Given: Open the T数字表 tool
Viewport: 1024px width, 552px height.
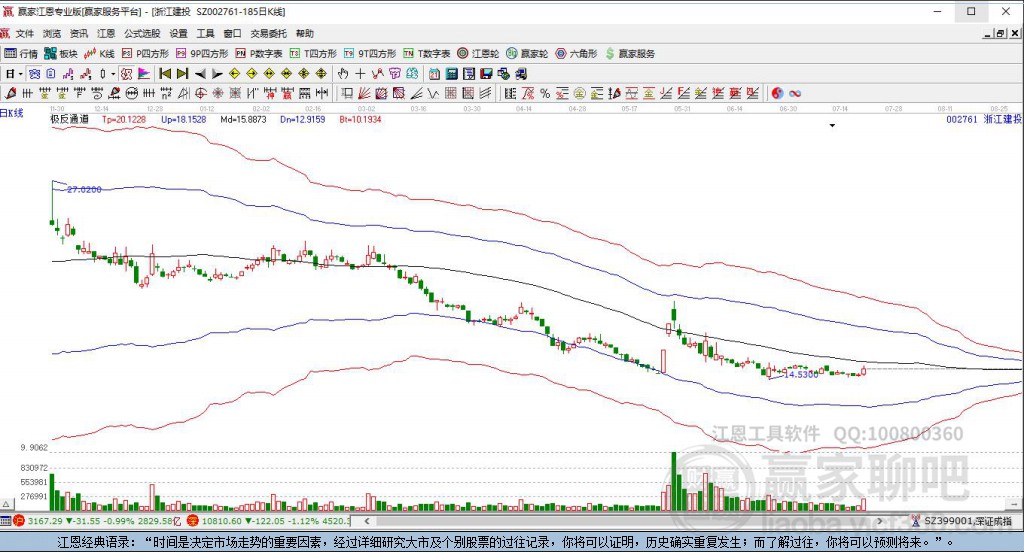Looking at the screenshot, I should pyautogui.click(x=426, y=54).
